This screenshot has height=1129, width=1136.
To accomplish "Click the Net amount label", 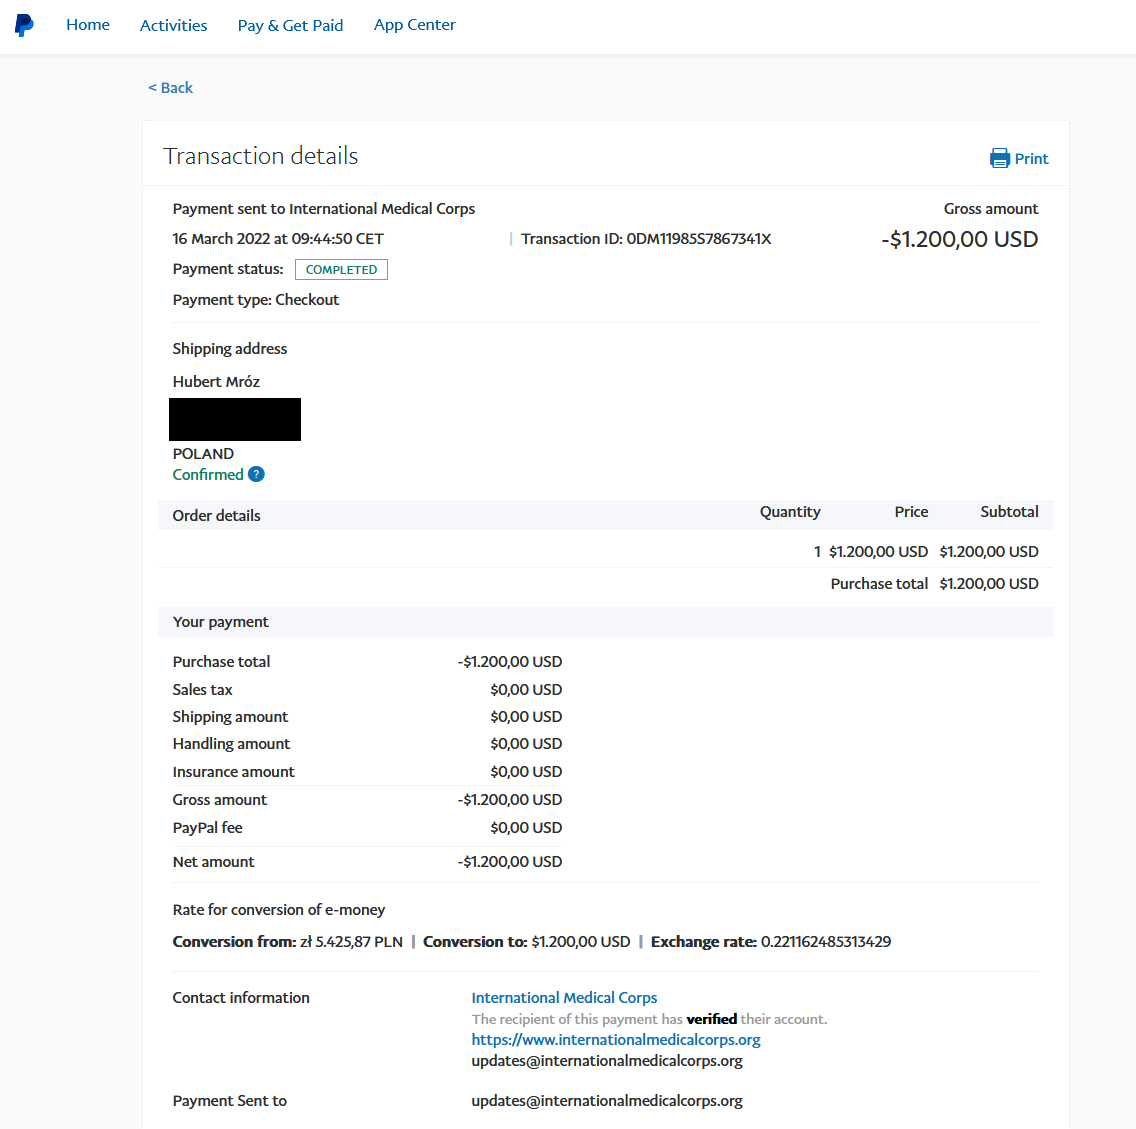I will point(213,862).
